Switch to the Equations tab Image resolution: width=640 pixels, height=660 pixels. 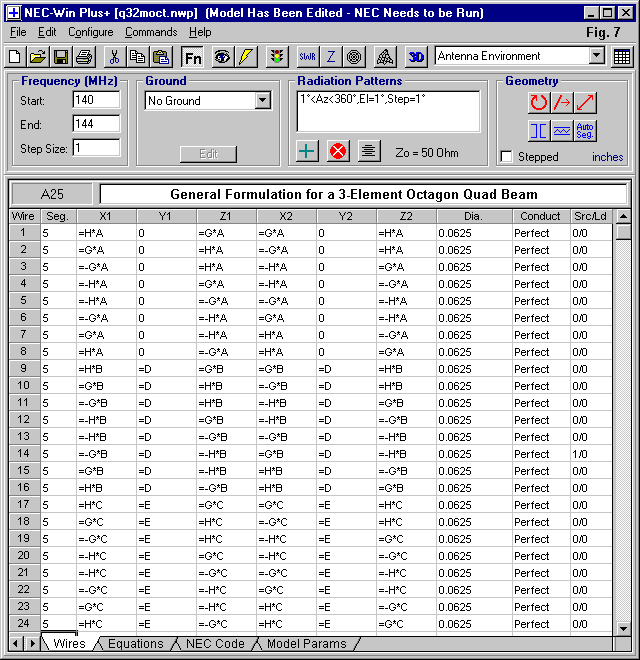pos(135,644)
